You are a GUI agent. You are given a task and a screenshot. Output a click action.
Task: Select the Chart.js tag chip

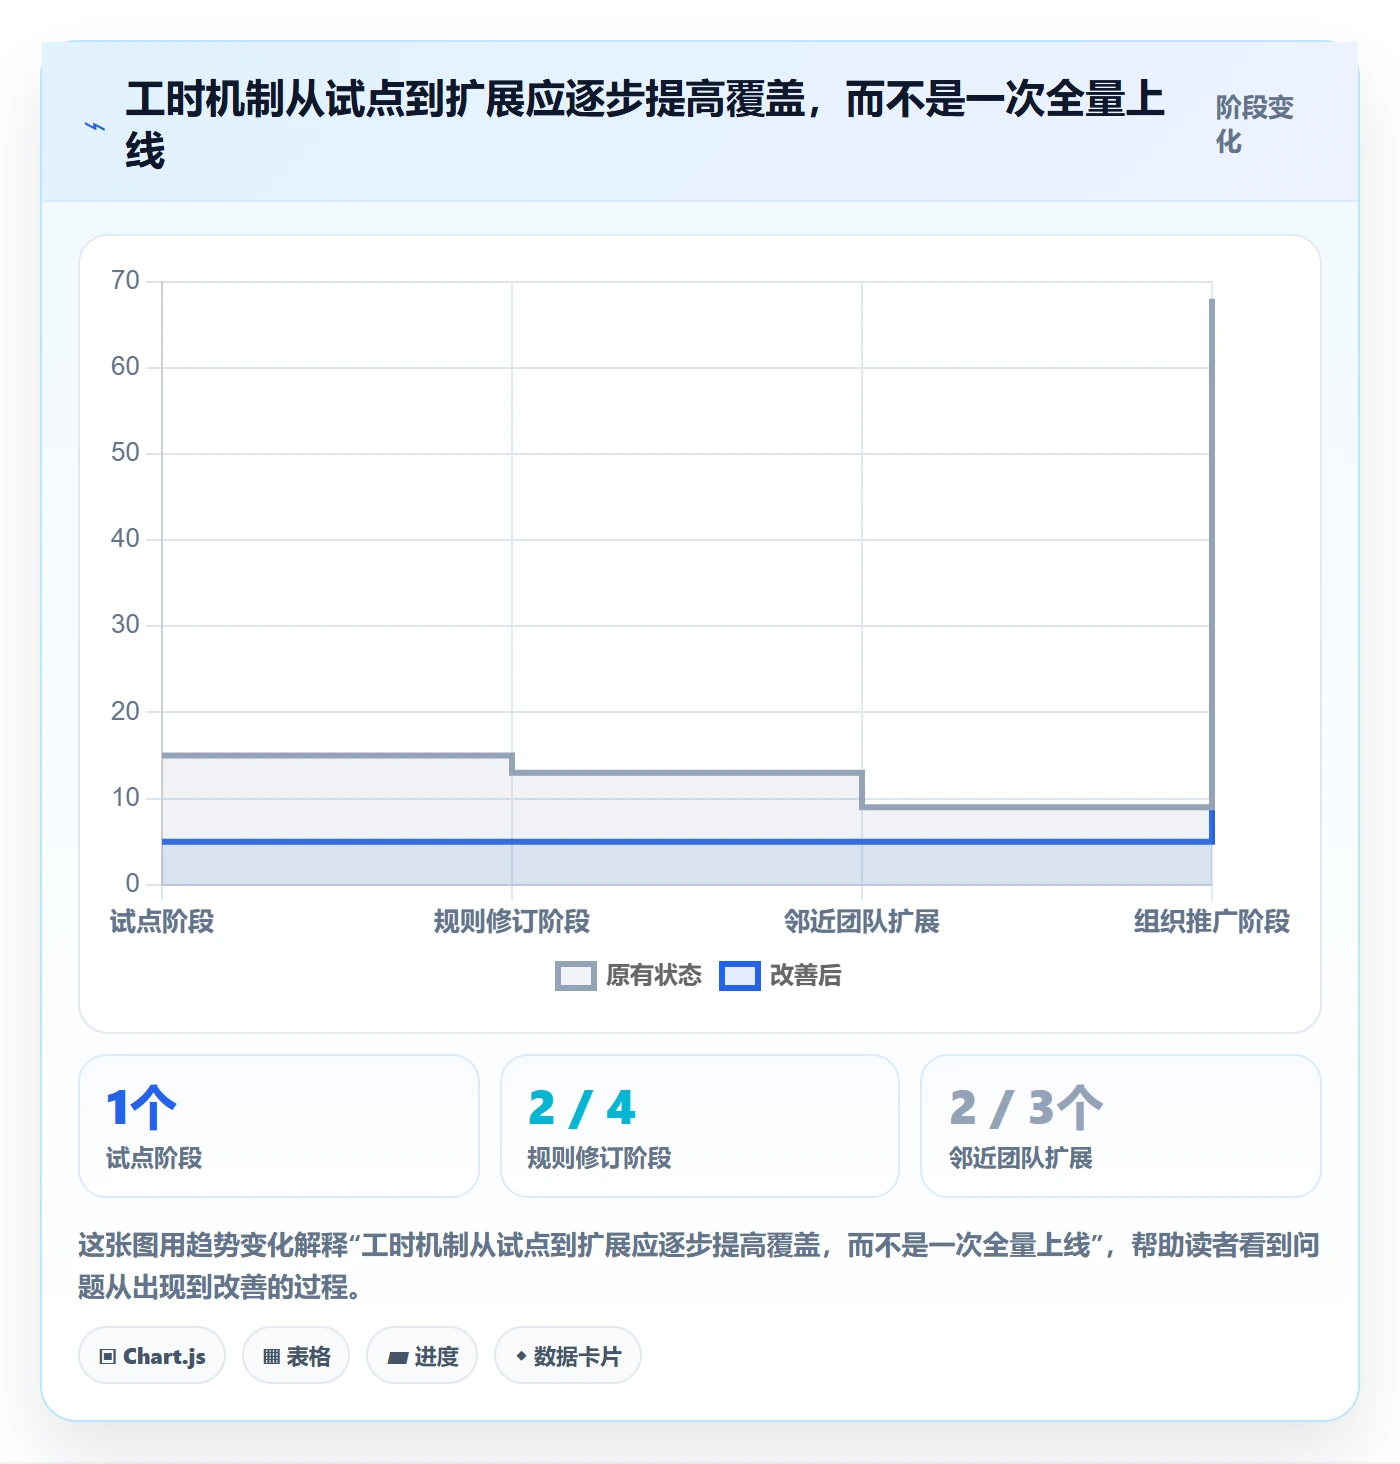coord(152,1356)
